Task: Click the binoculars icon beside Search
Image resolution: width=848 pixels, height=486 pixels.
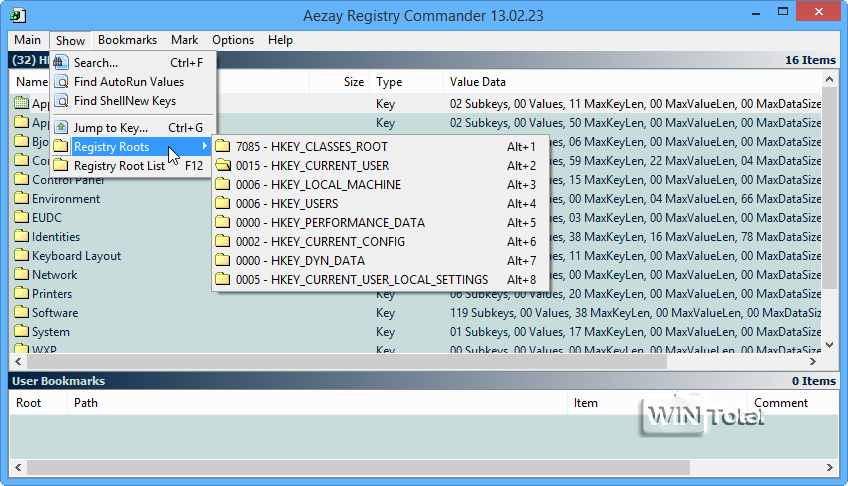Action: coord(61,63)
